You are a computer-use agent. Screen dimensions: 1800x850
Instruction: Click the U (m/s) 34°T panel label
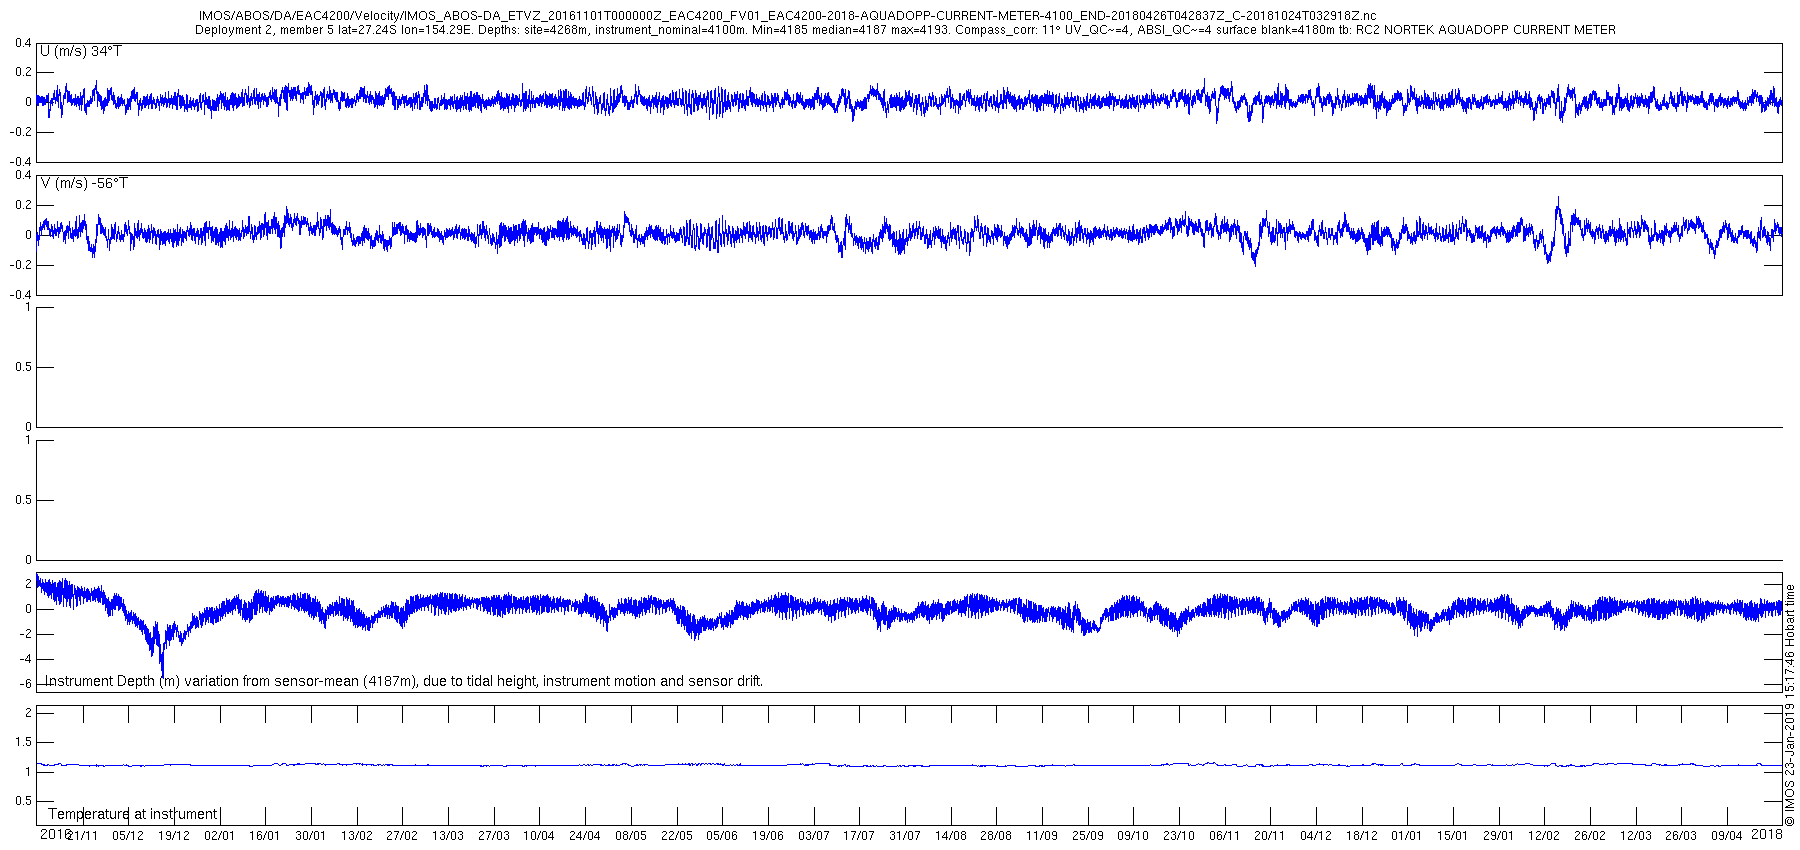point(81,51)
